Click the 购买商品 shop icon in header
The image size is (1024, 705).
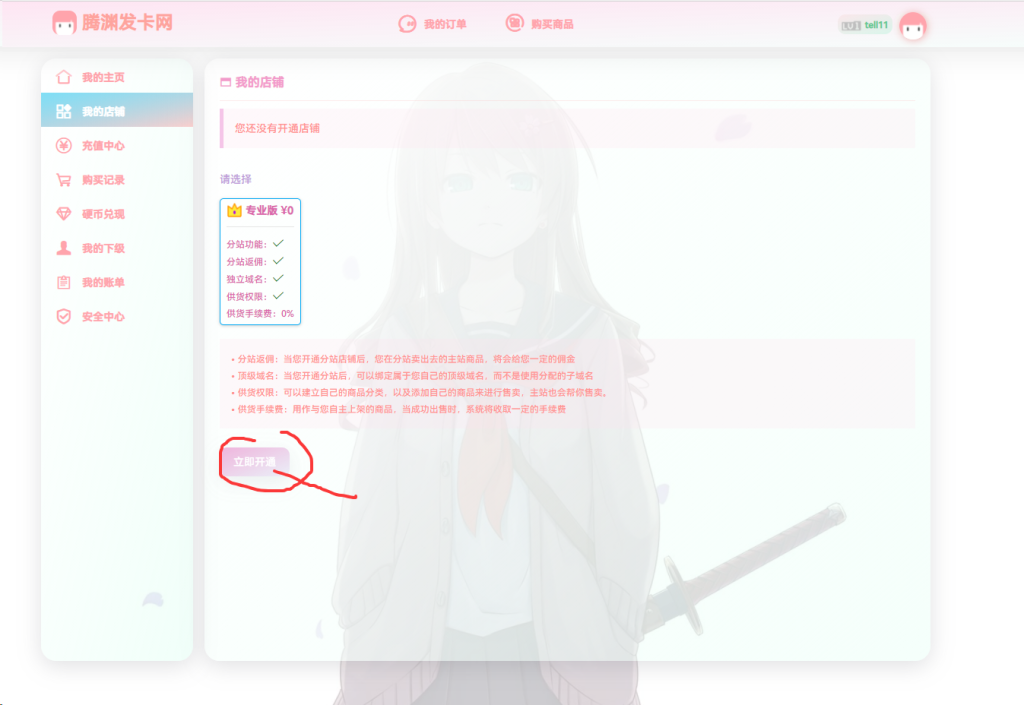[x=514, y=24]
